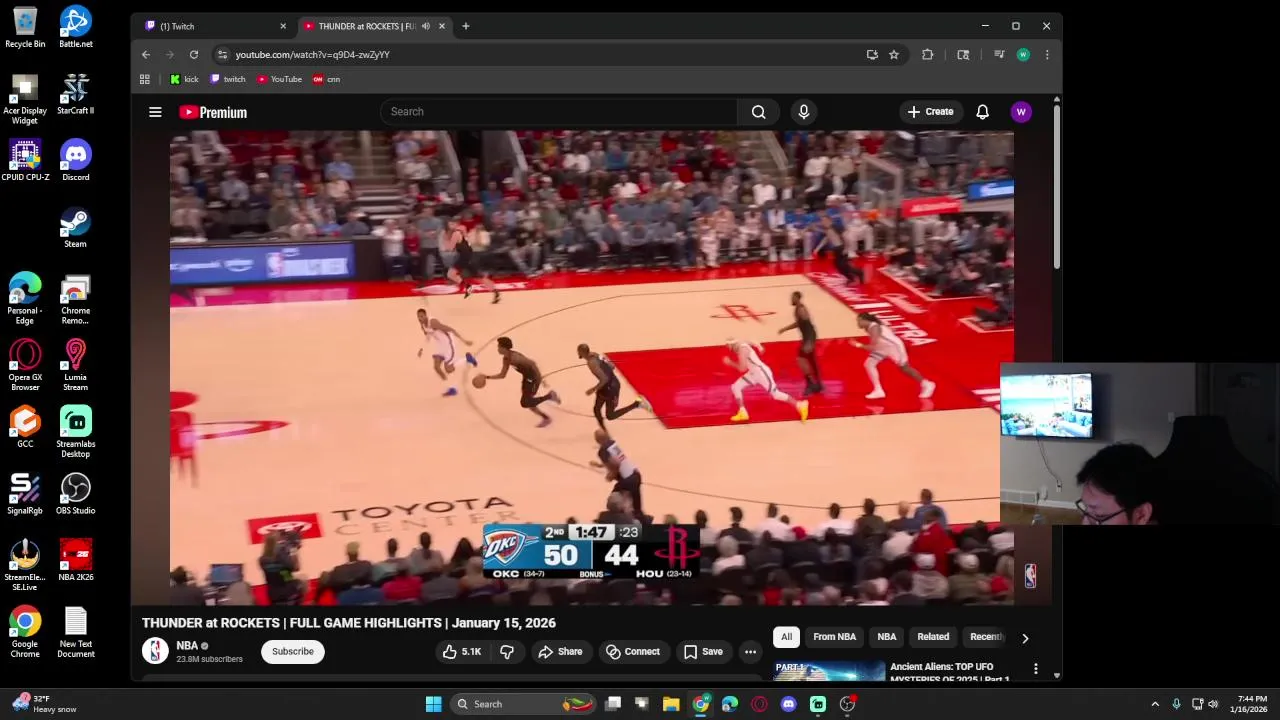1280x720 pixels.
Task: Click the video player to pause
Action: [591, 368]
